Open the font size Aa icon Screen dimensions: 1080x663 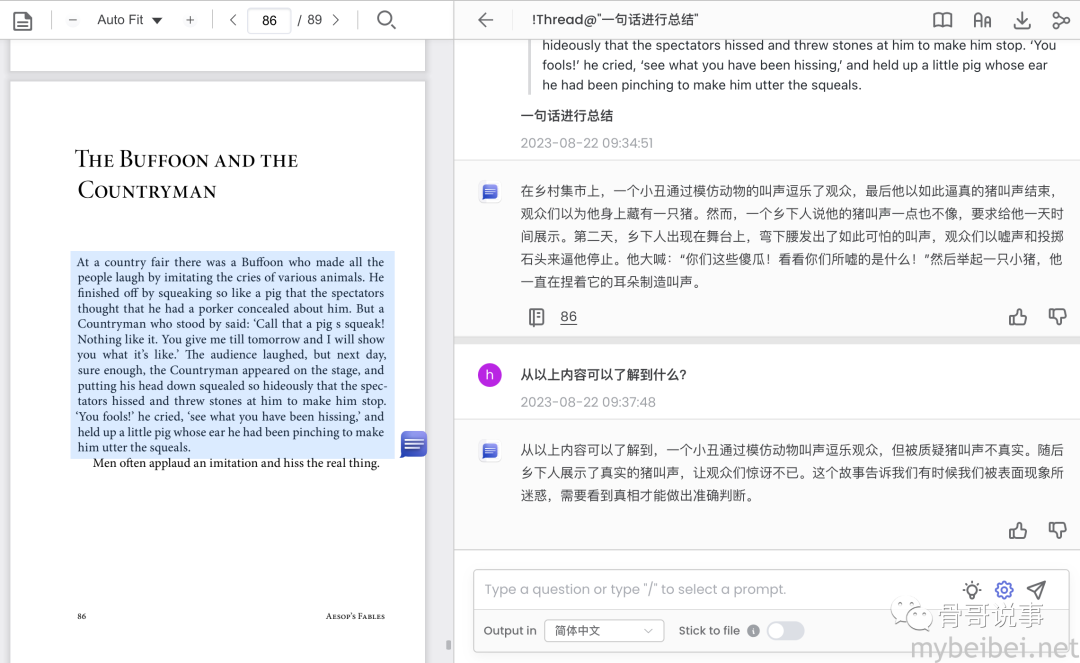982,21
